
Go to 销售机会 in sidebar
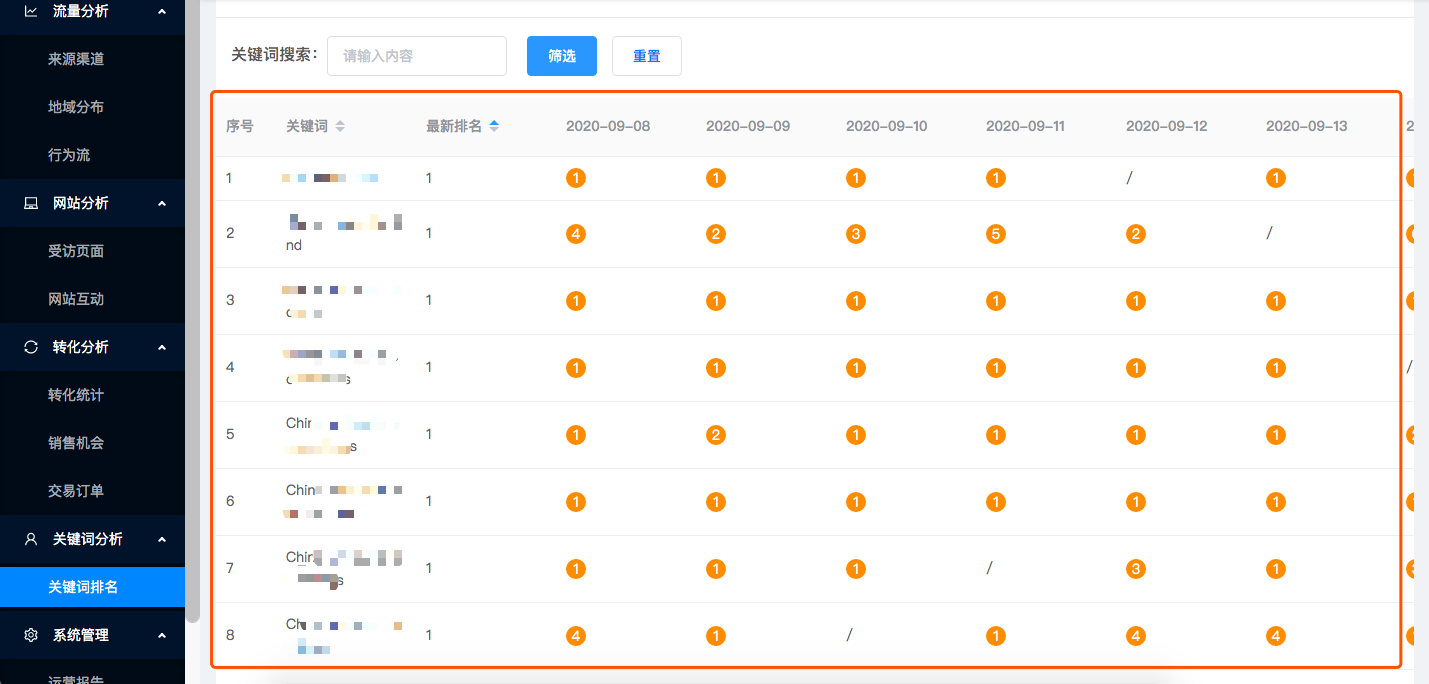pyautogui.click(x=76, y=443)
